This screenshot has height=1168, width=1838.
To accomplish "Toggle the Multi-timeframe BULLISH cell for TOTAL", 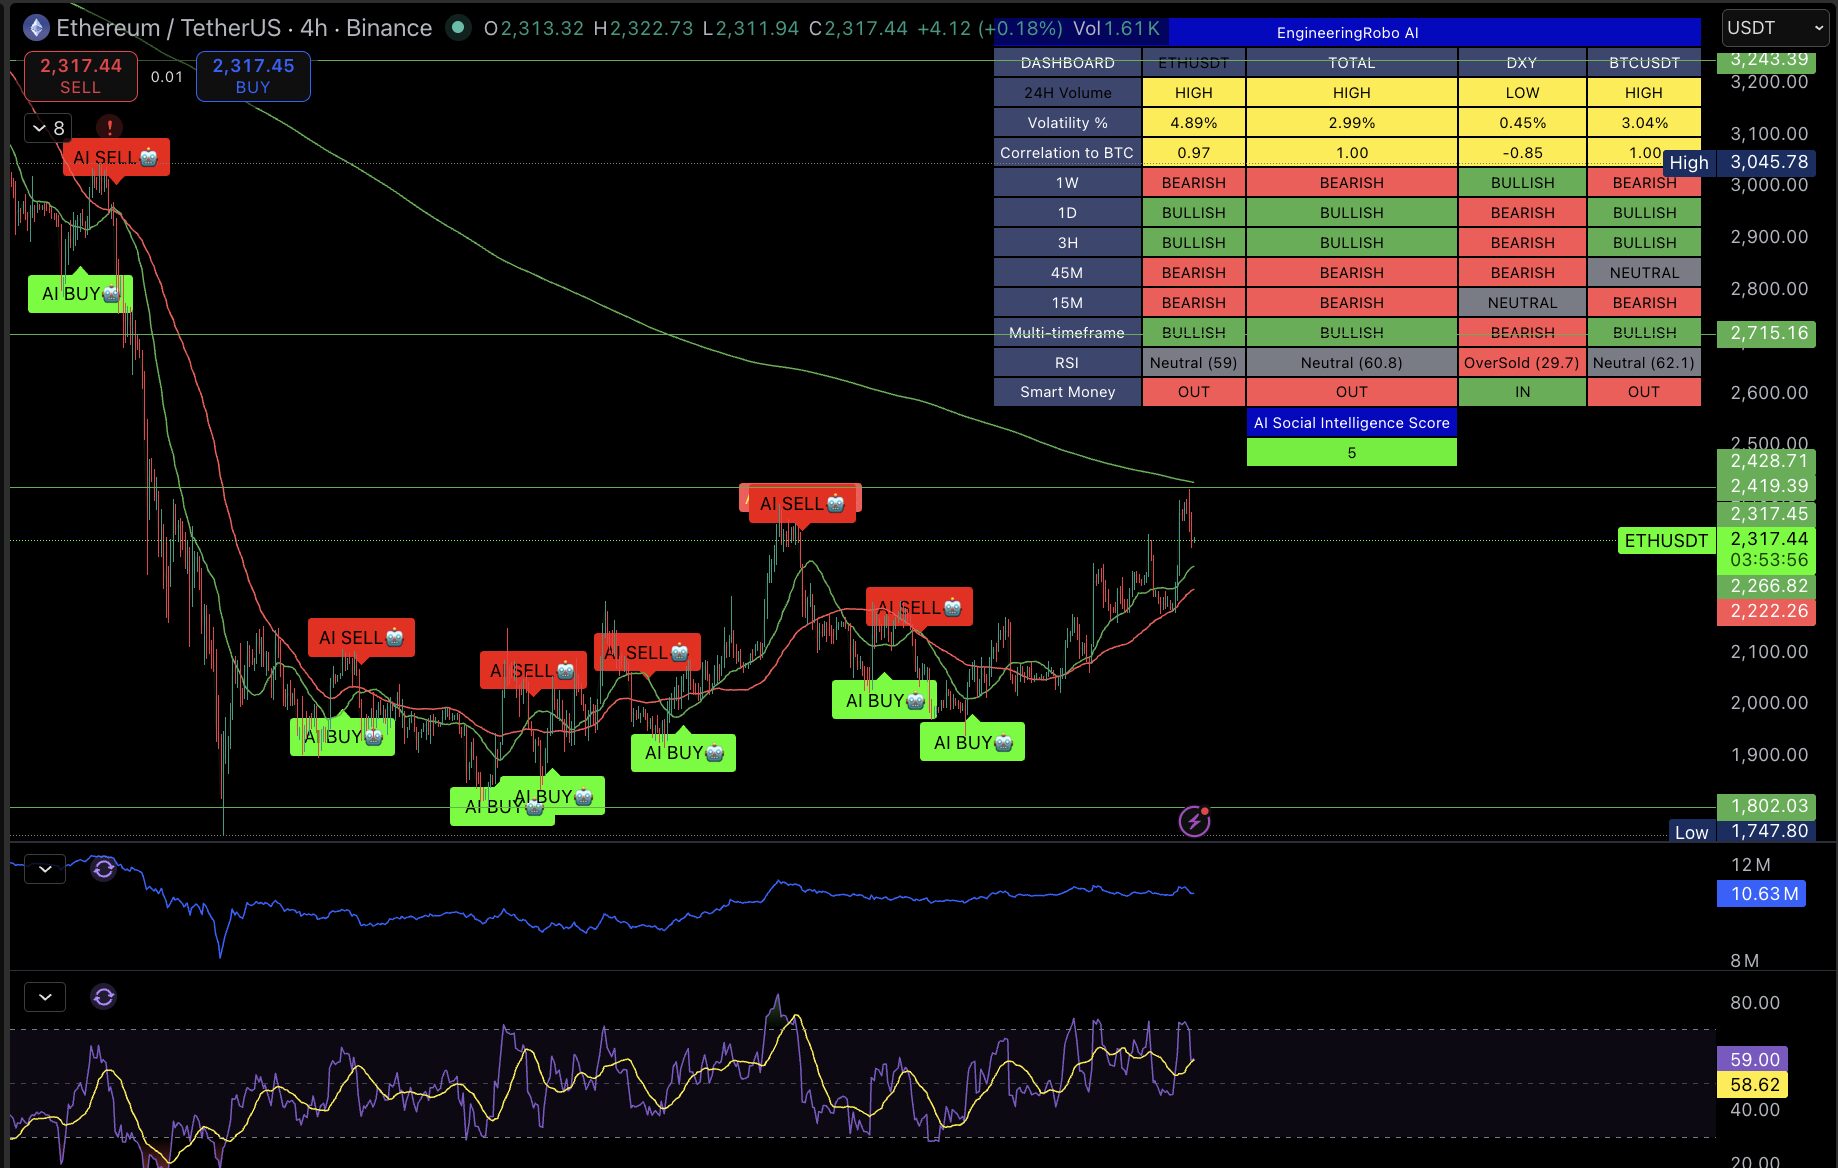I will pos(1351,332).
